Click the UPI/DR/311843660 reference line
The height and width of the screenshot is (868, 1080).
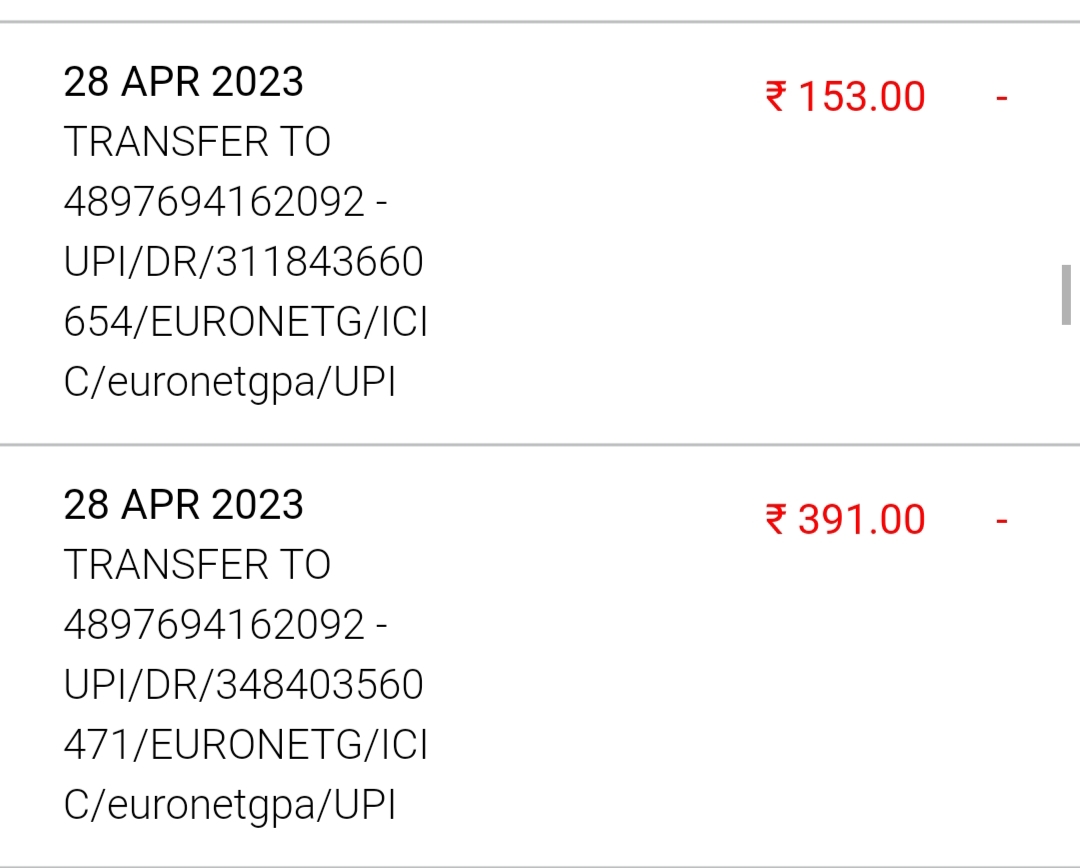point(243,263)
